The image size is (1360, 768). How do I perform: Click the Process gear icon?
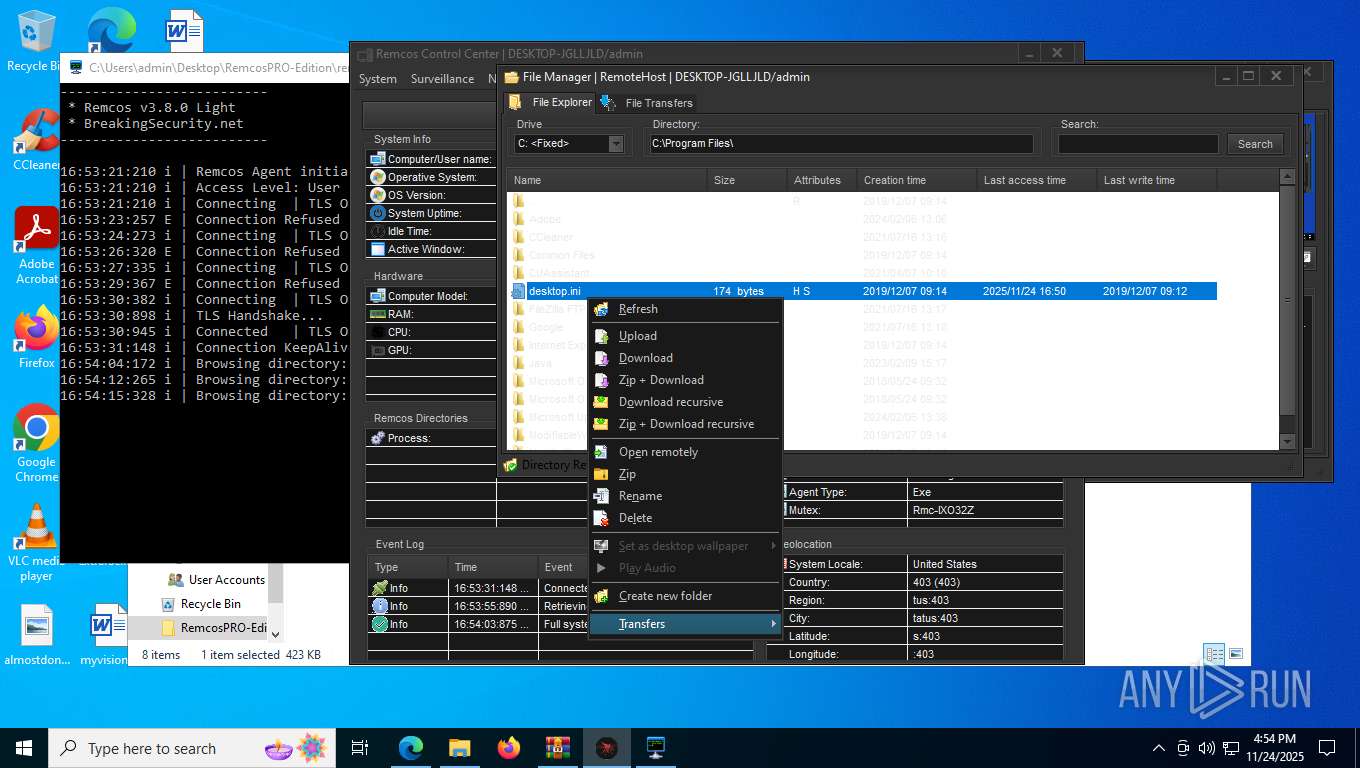click(x=378, y=438)
